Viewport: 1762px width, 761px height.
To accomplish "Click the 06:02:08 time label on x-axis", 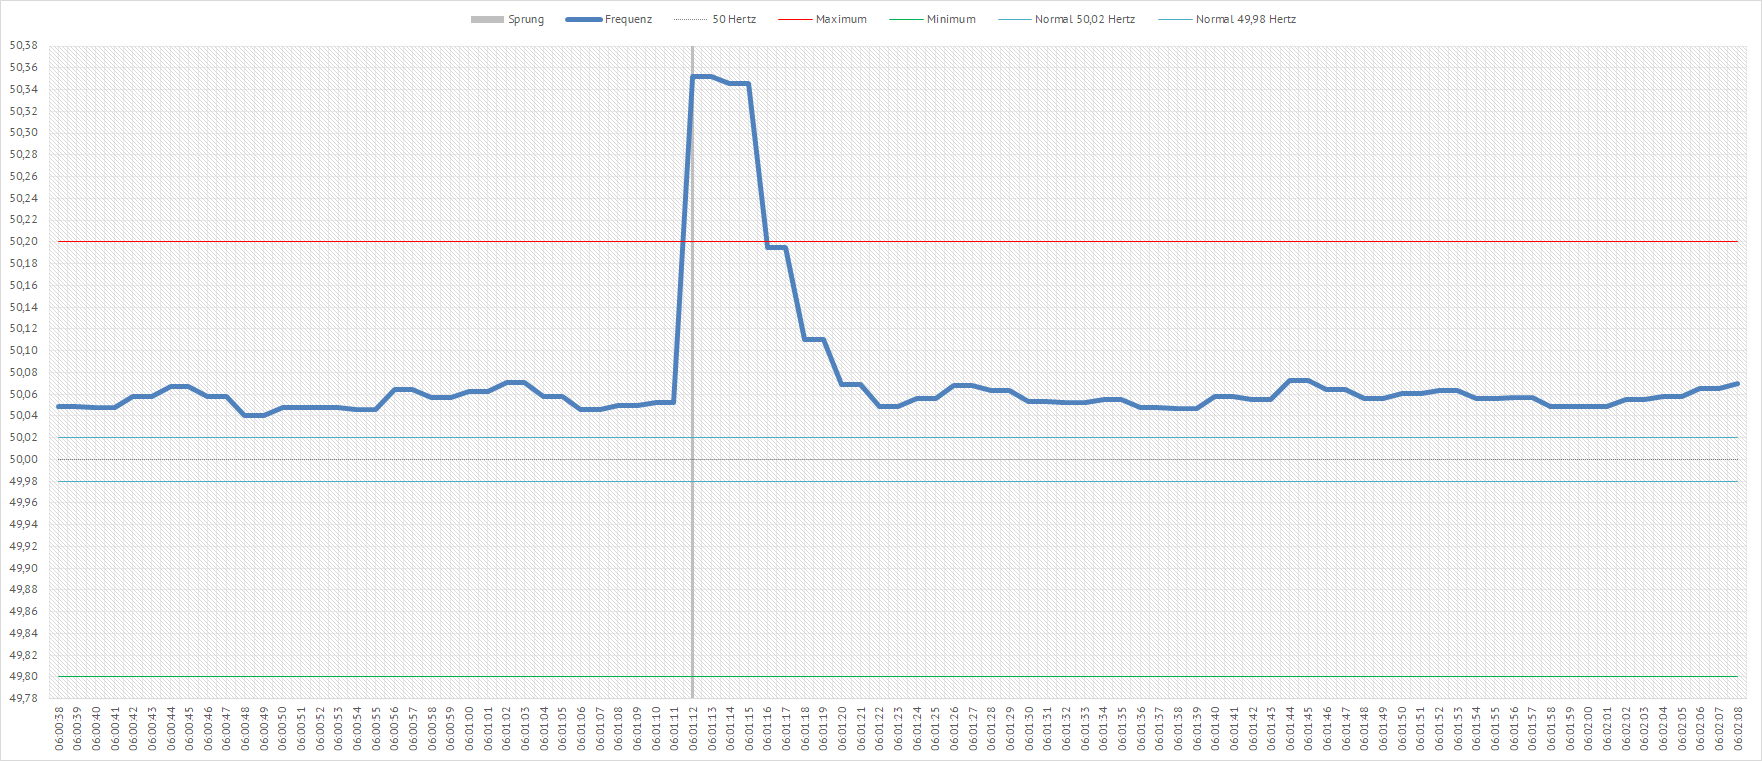I will coord(1738,729).
